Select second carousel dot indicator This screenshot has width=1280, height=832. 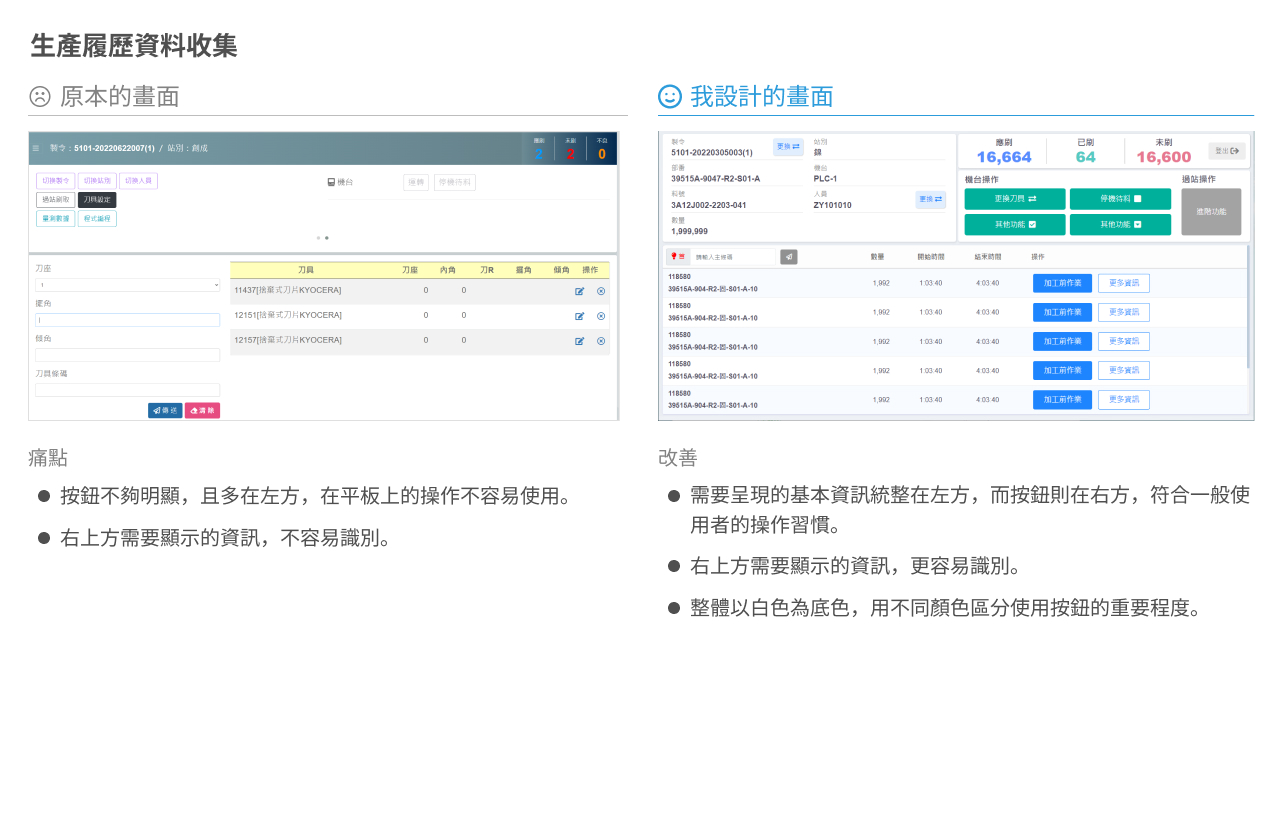tap(327, 238)
